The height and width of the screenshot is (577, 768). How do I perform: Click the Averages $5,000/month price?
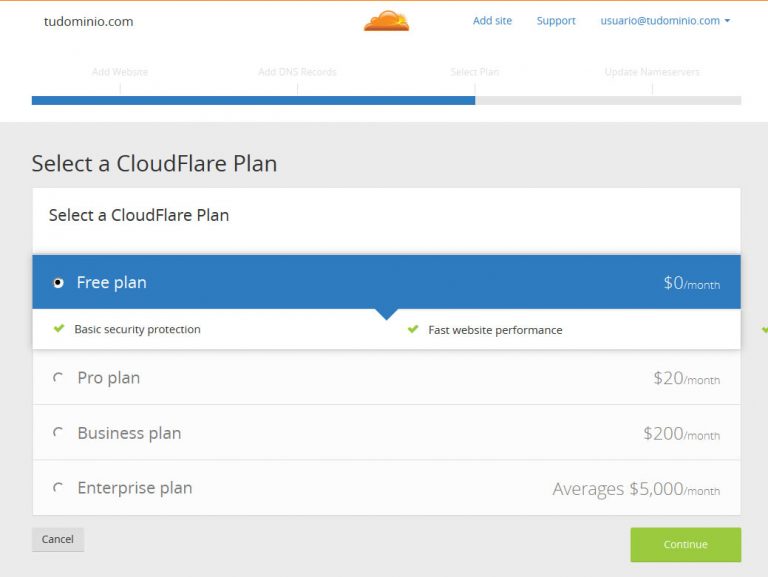636,489
